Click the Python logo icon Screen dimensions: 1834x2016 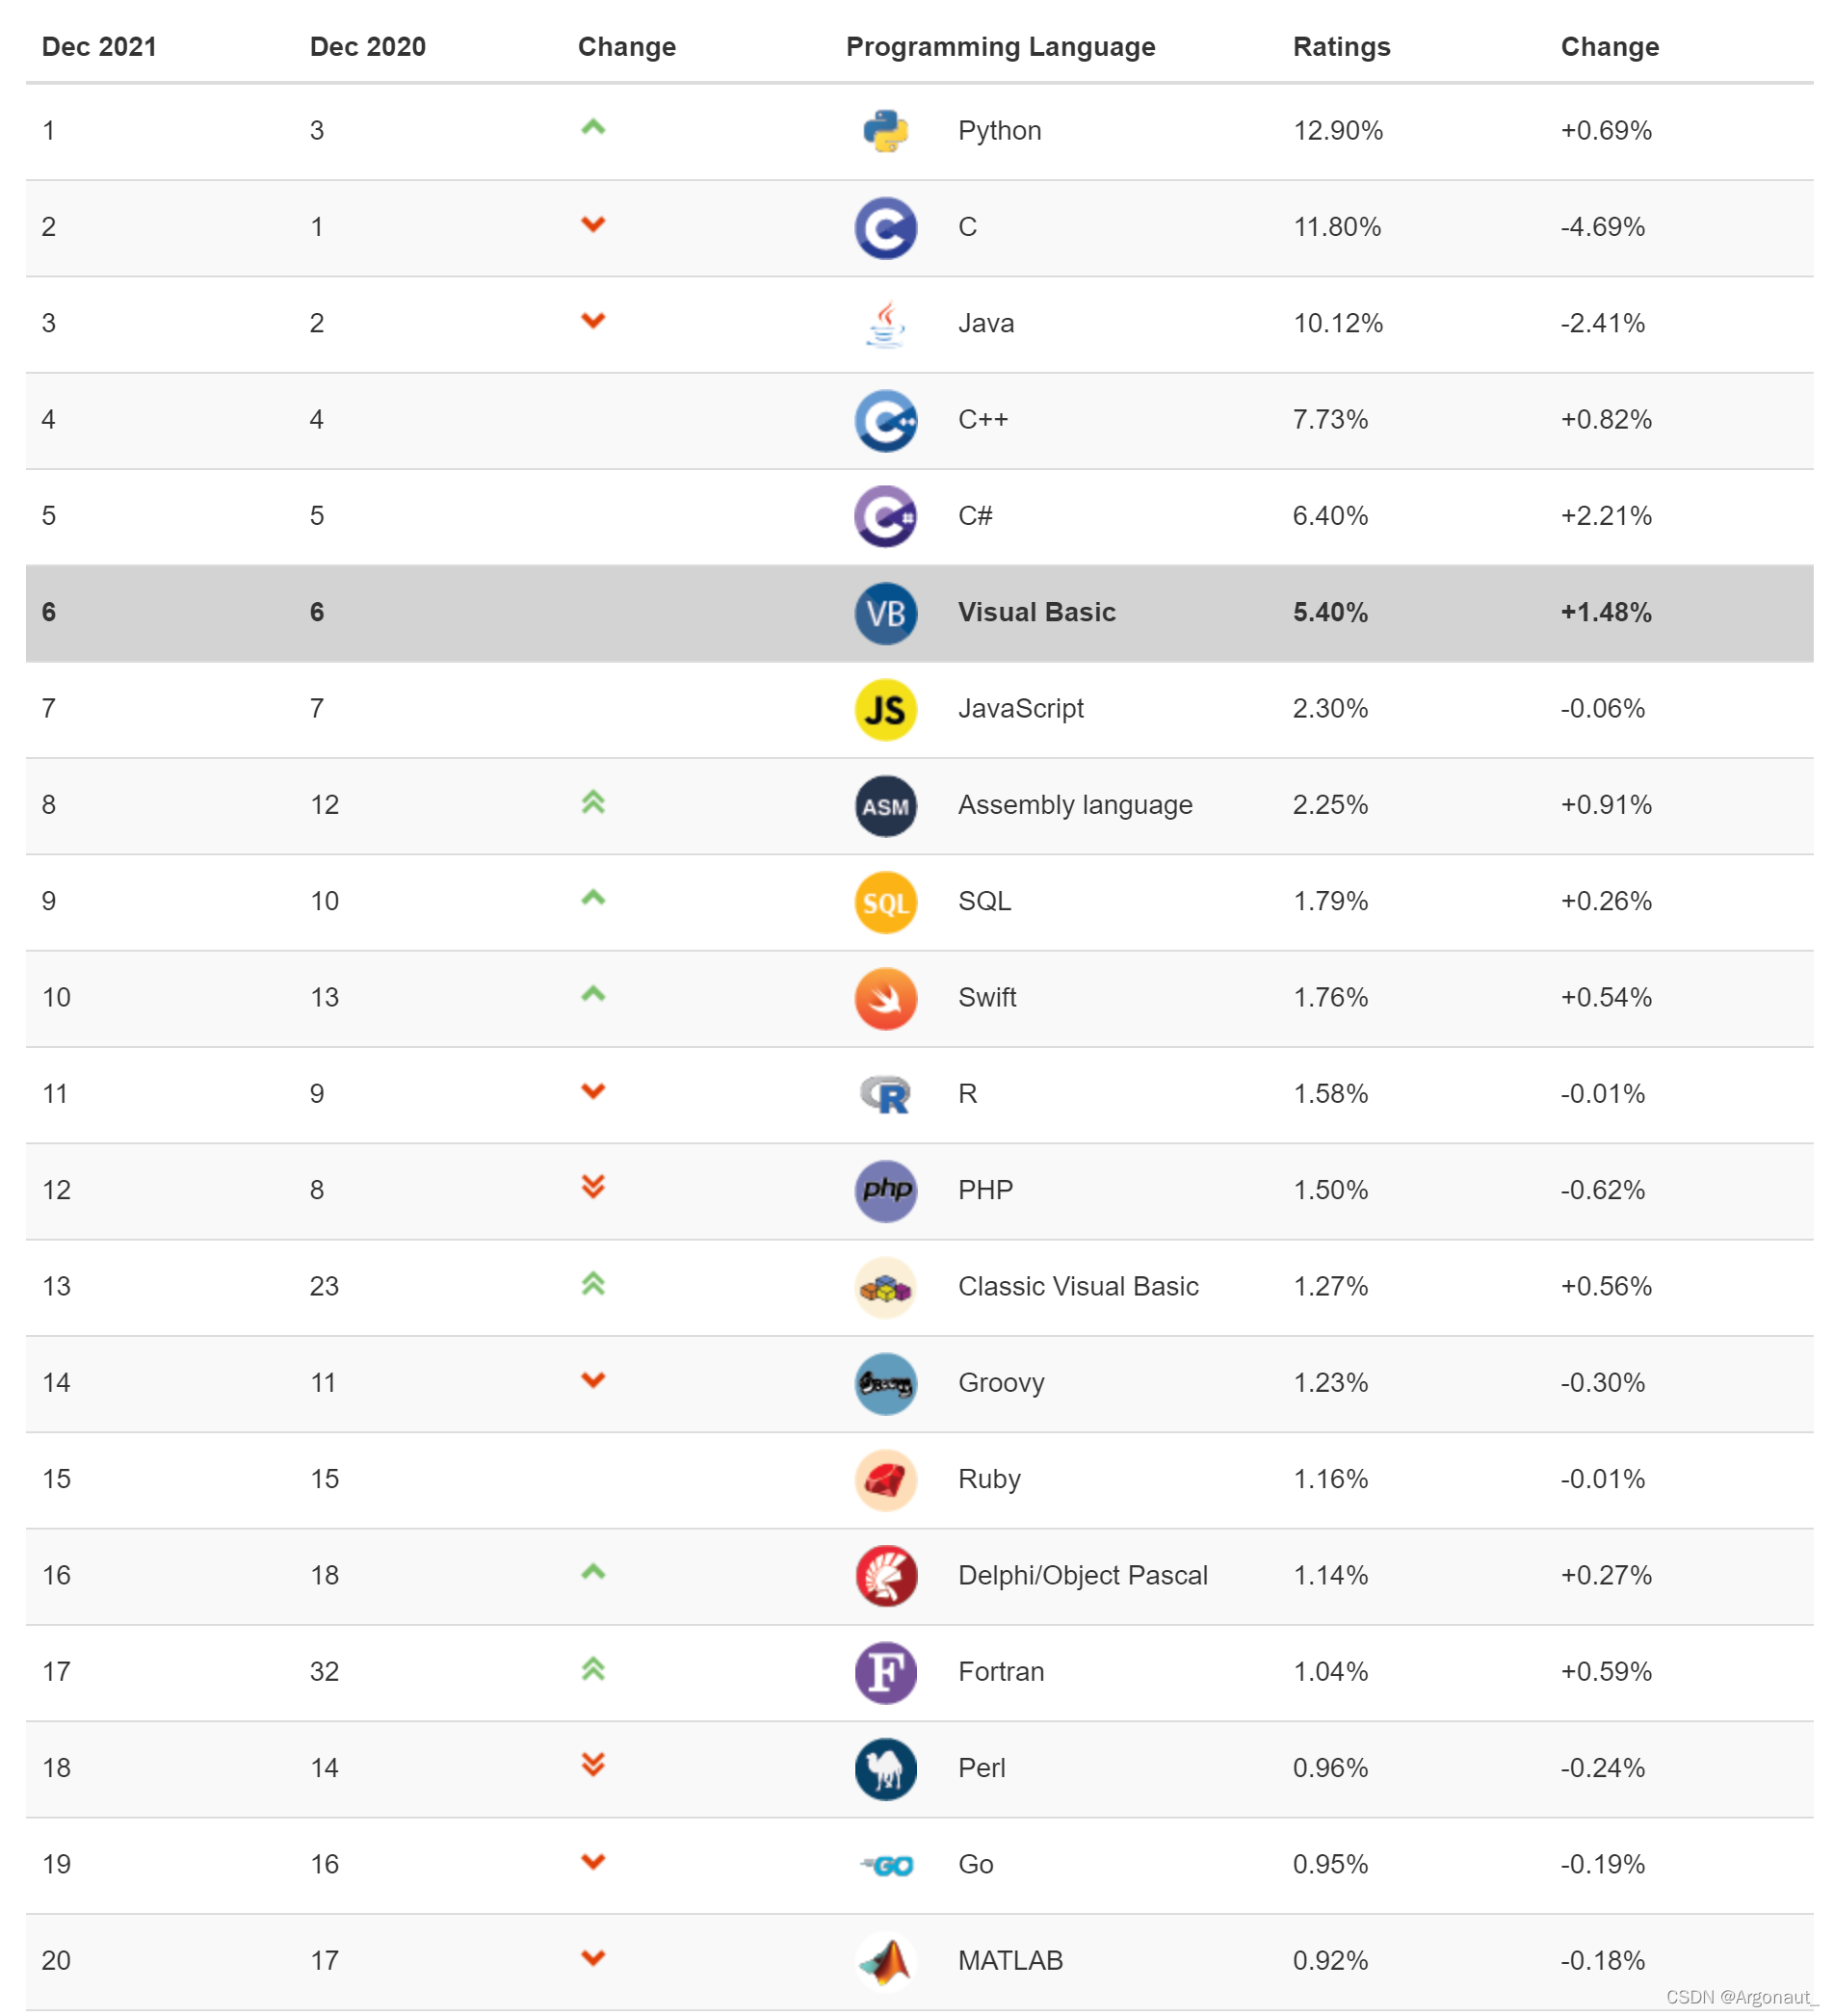coord(885,131)
